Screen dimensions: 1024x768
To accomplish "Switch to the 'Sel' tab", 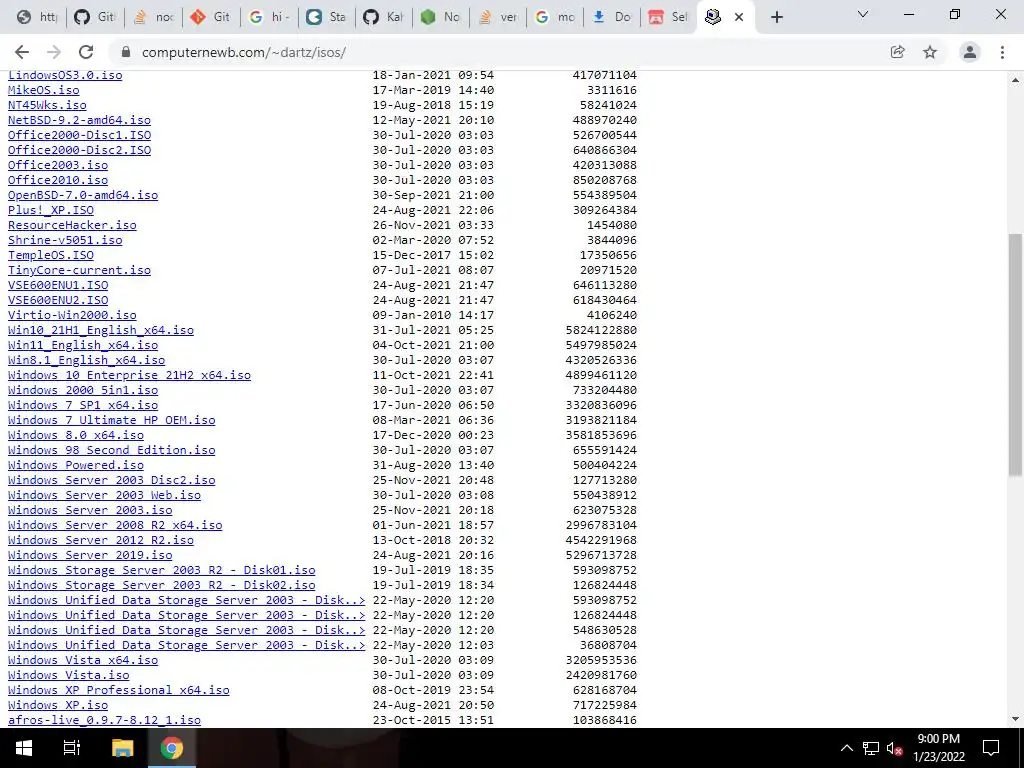I will pos(668,17).
